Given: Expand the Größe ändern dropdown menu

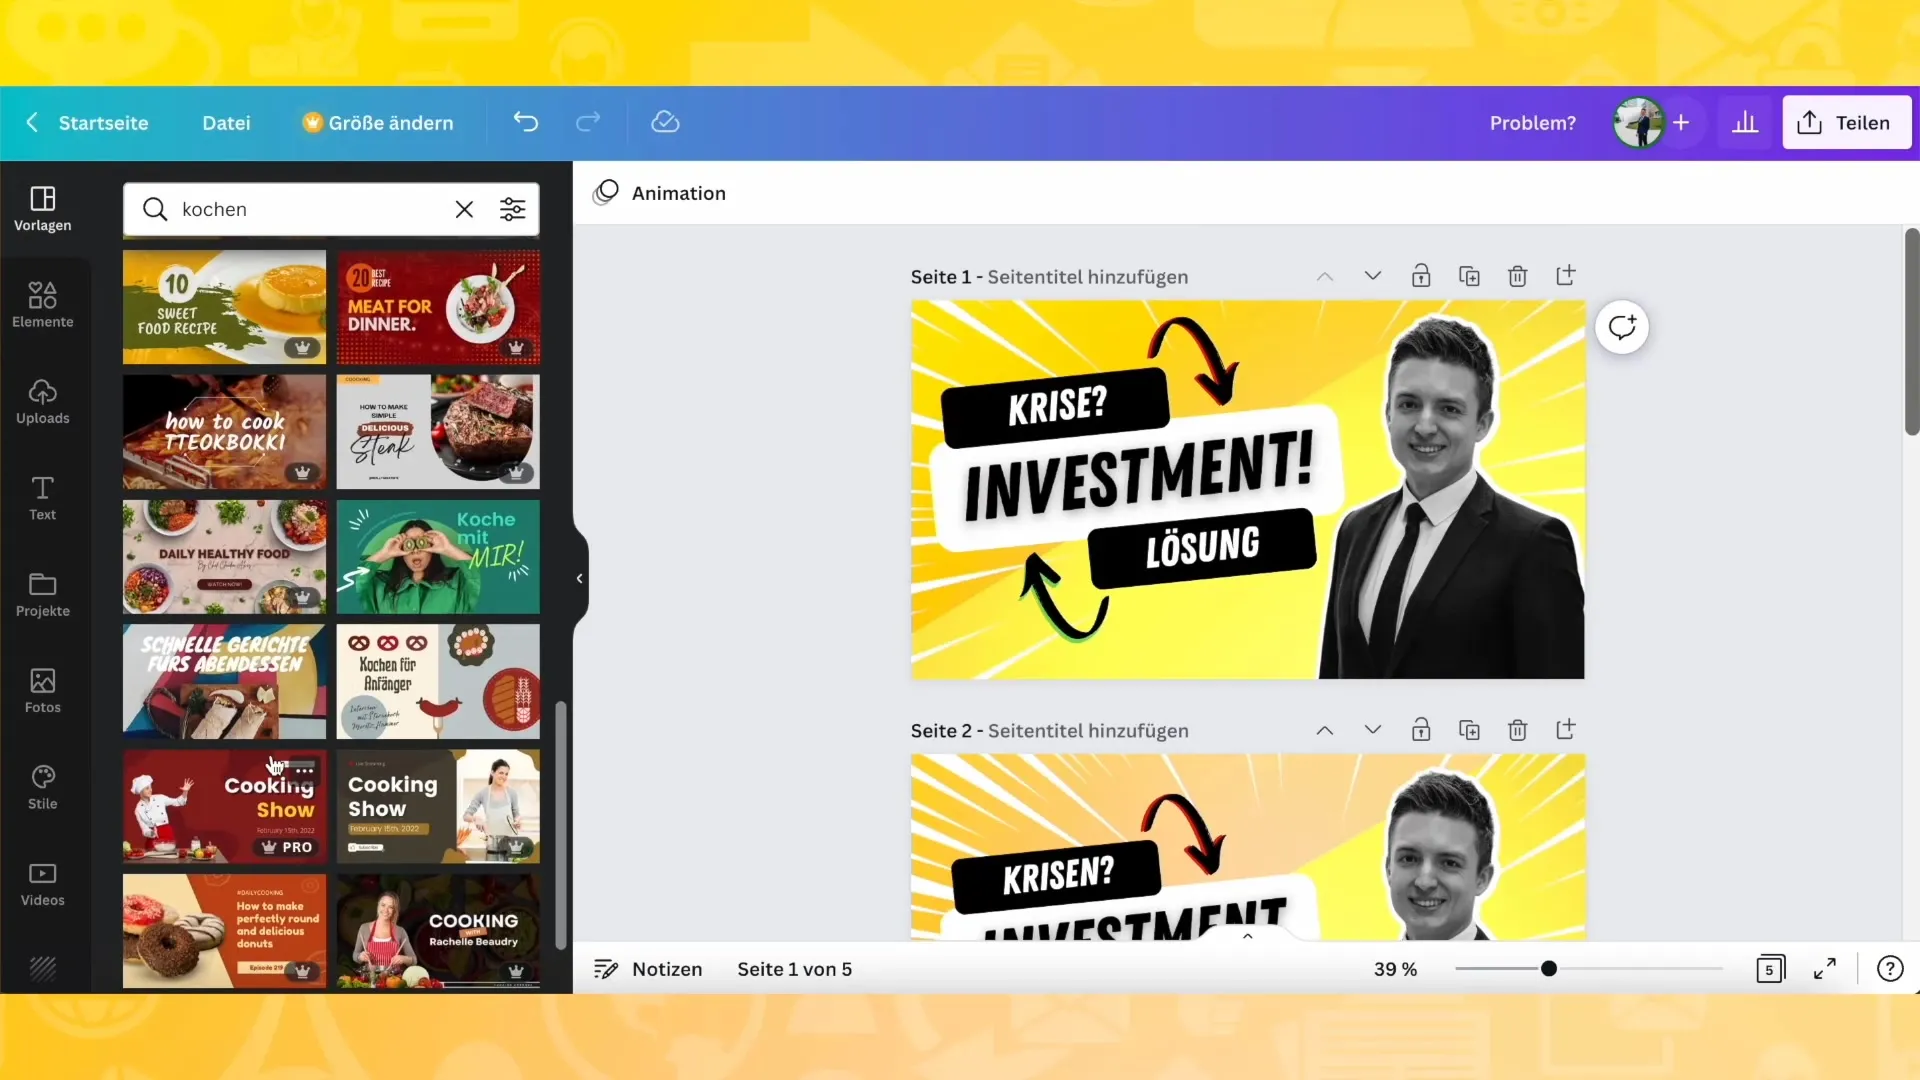Looking at the screenshot, I should [x=381, y=123].
